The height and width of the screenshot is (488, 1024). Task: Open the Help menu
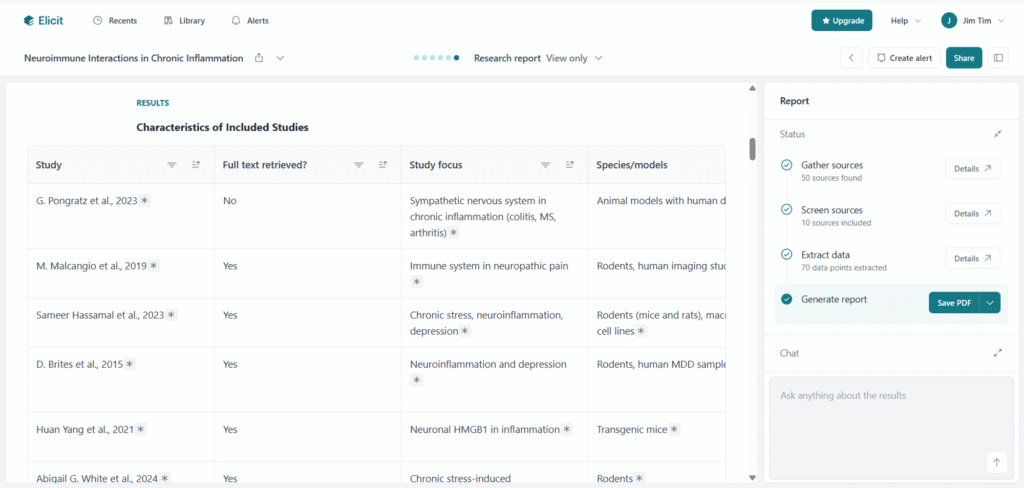[x=904, y=20]
